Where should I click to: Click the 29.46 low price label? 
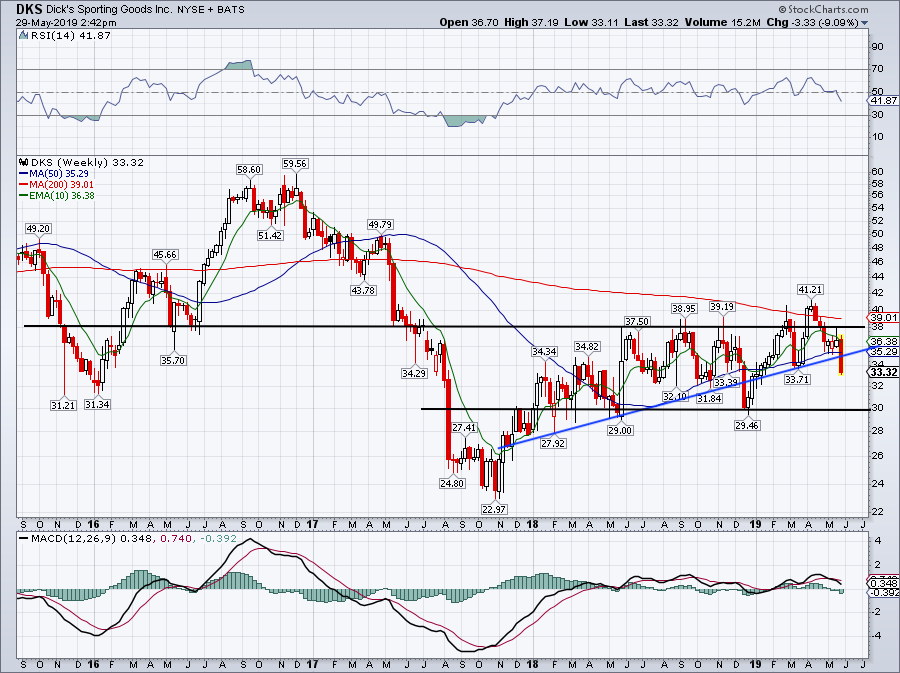click(x=747, y=425)
